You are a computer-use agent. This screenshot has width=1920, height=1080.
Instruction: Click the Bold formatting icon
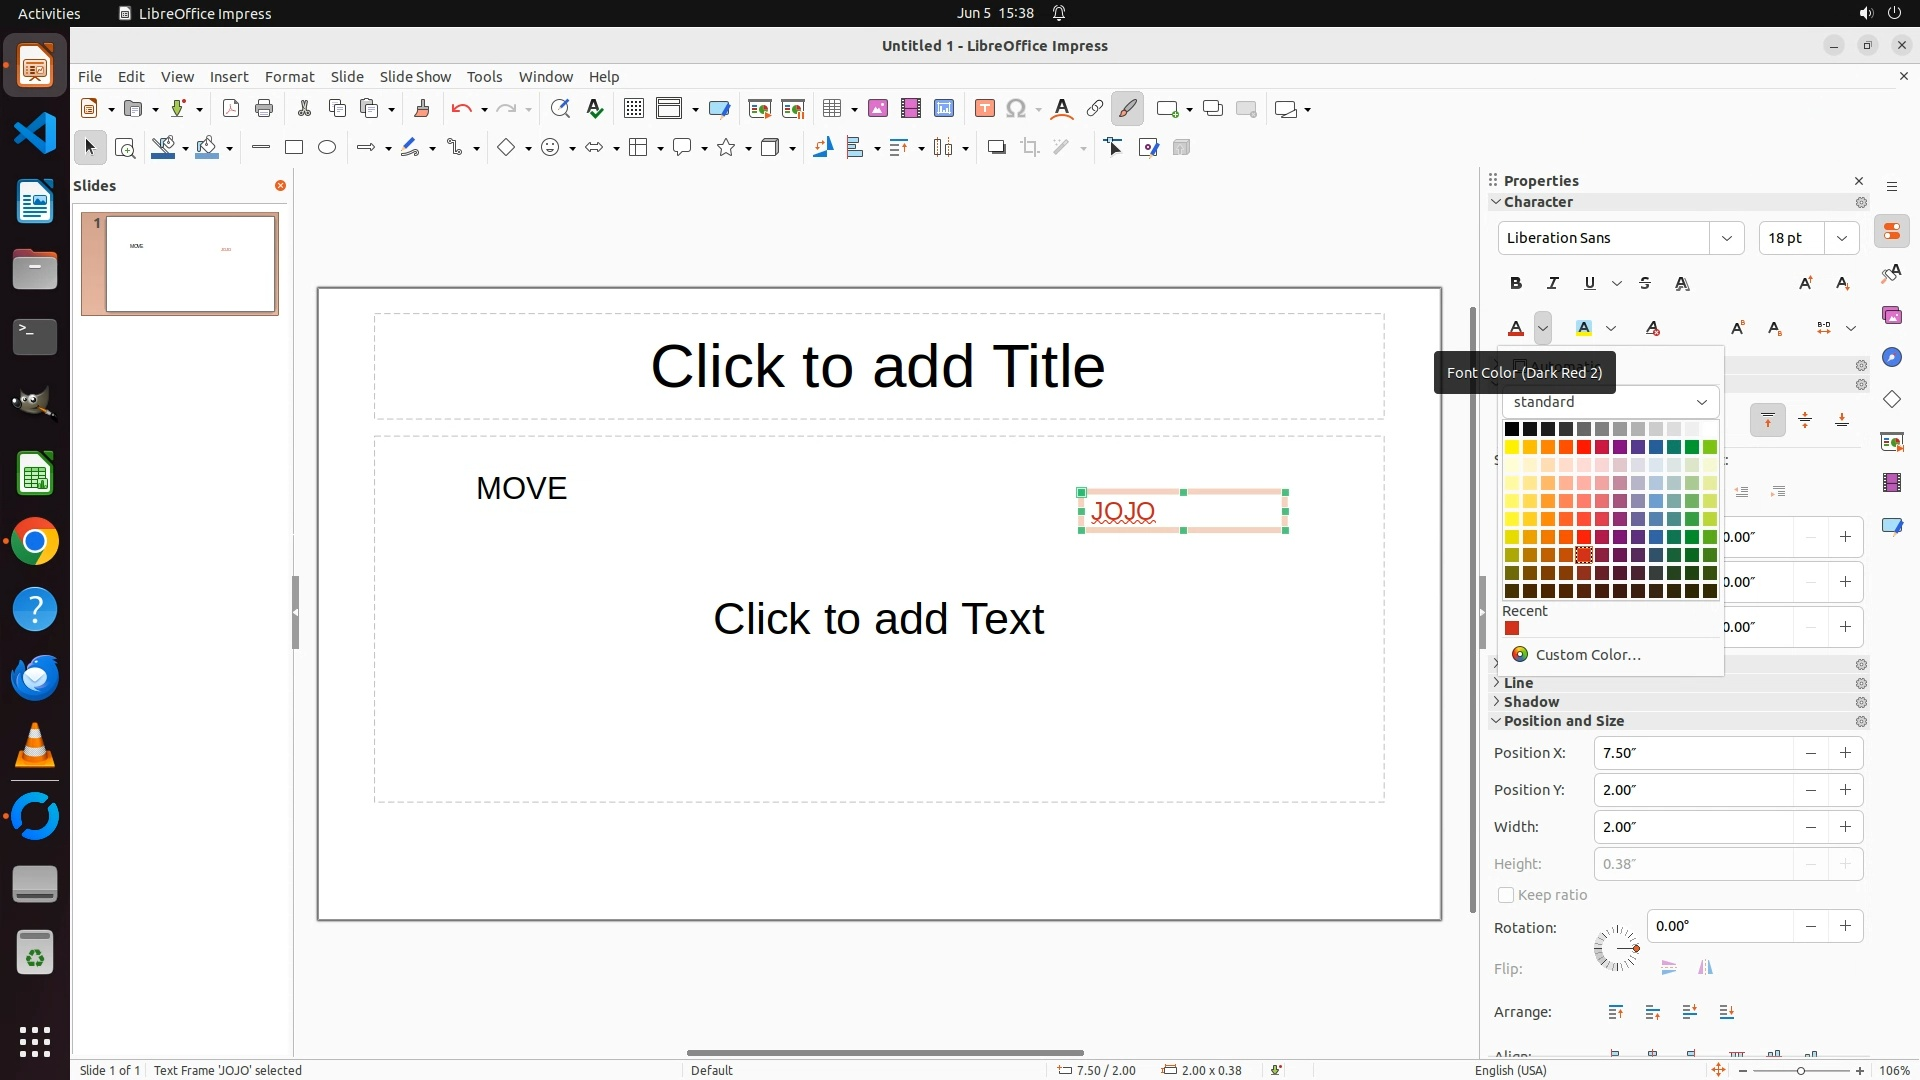[1516, 283]
